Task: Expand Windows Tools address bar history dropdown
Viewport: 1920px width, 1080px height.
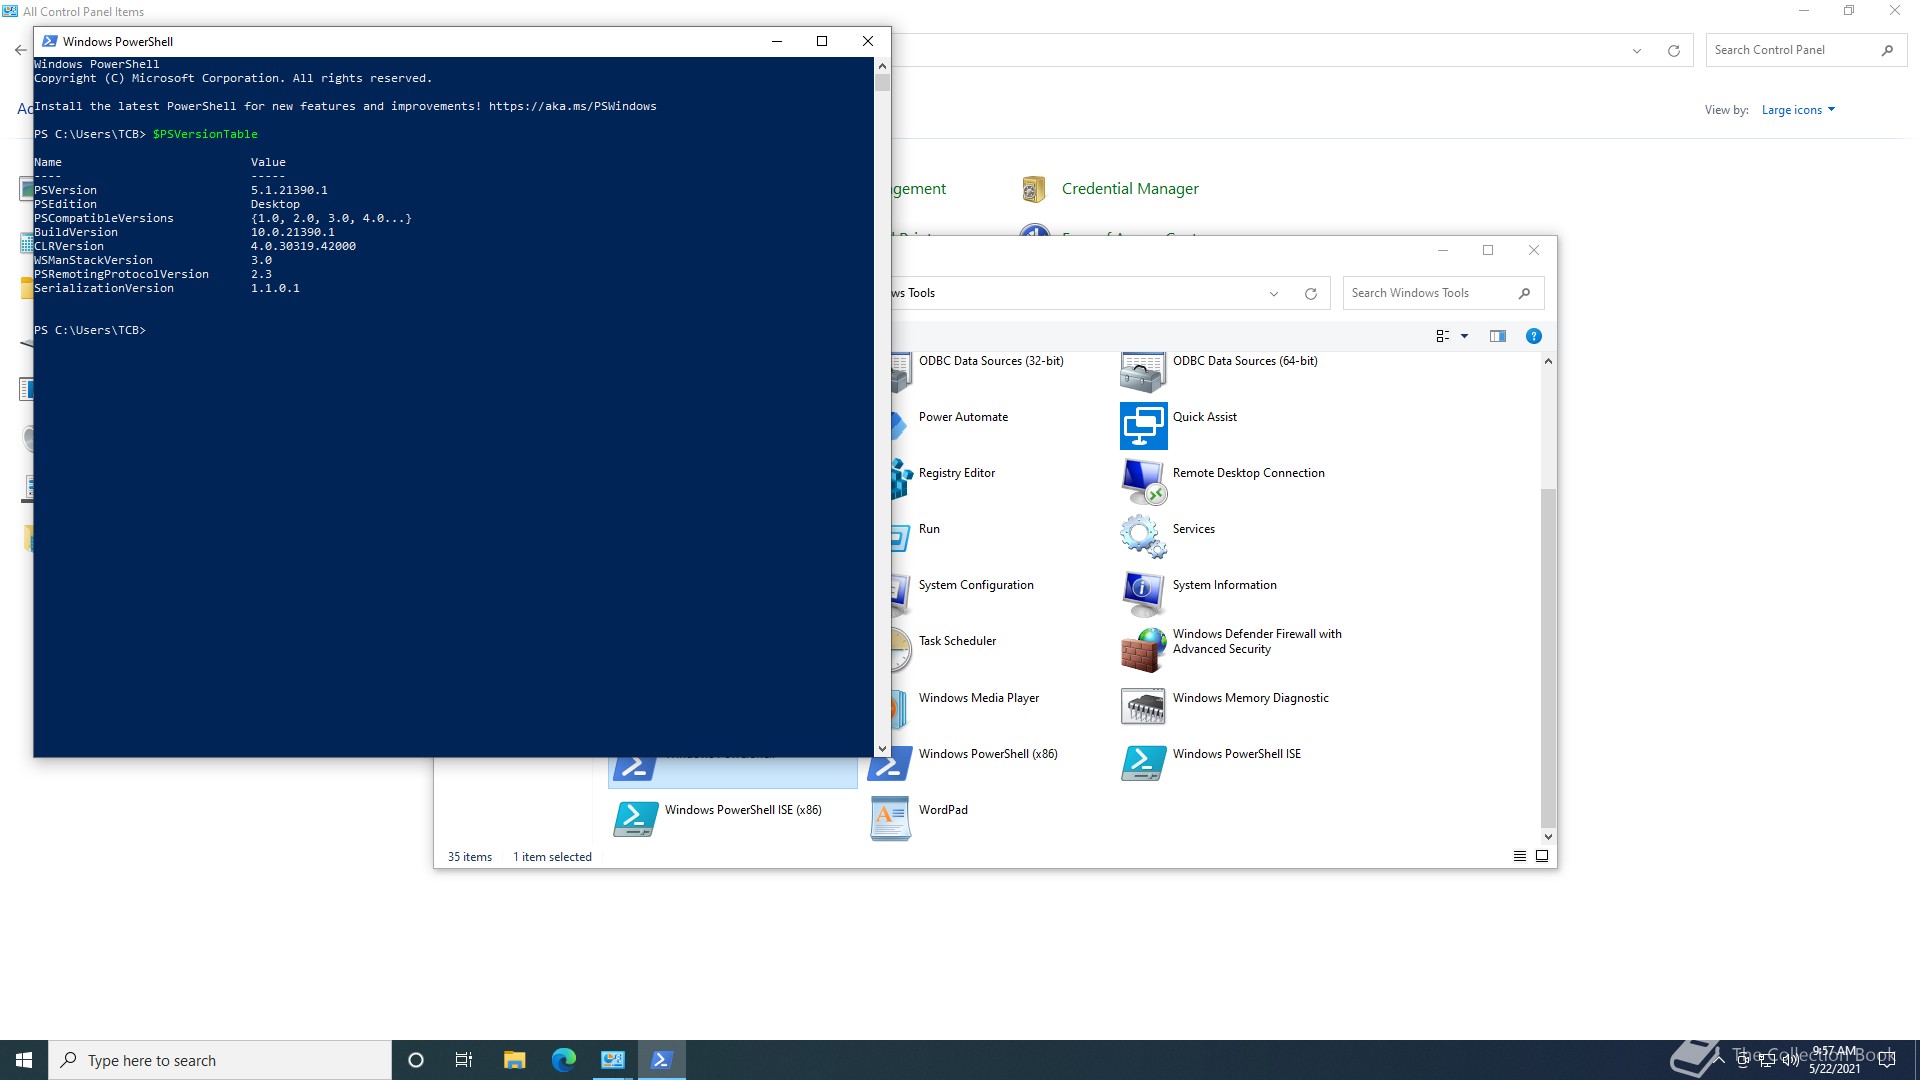Action: (1274, 293)
